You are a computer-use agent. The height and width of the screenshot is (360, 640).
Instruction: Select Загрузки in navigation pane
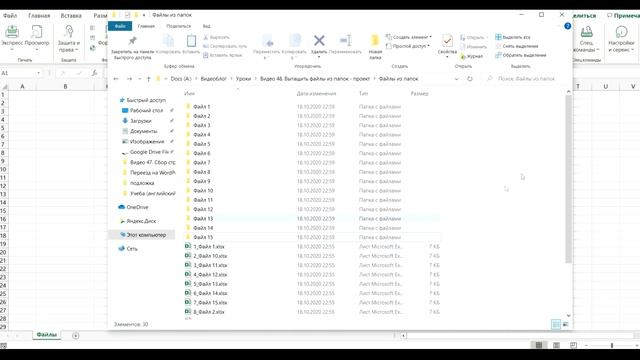click(140, 121)
